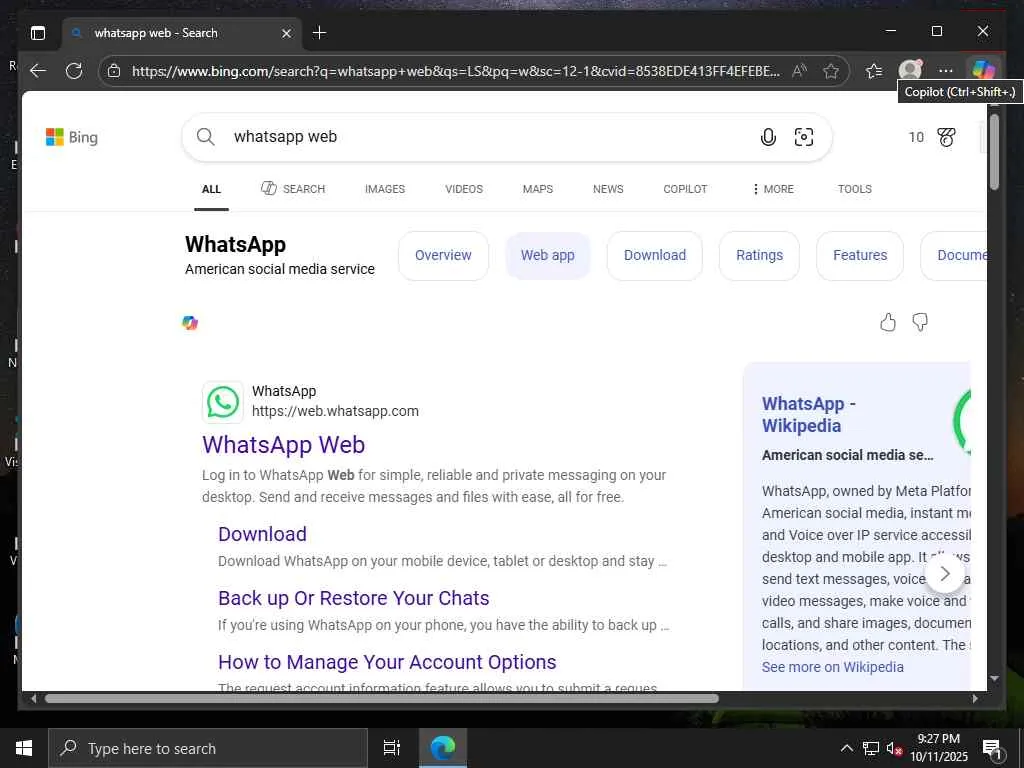This screenshot has height=768, width=1024.
Task: Click See more on Wikipedia
Action: click(833, 667)
